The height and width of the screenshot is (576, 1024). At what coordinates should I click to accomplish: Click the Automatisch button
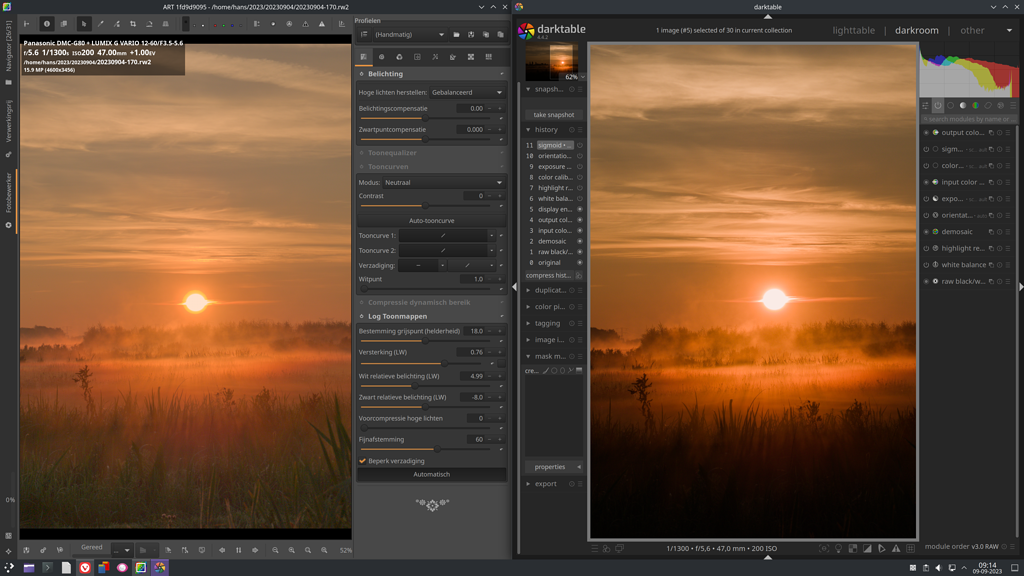tap(431, 474)
